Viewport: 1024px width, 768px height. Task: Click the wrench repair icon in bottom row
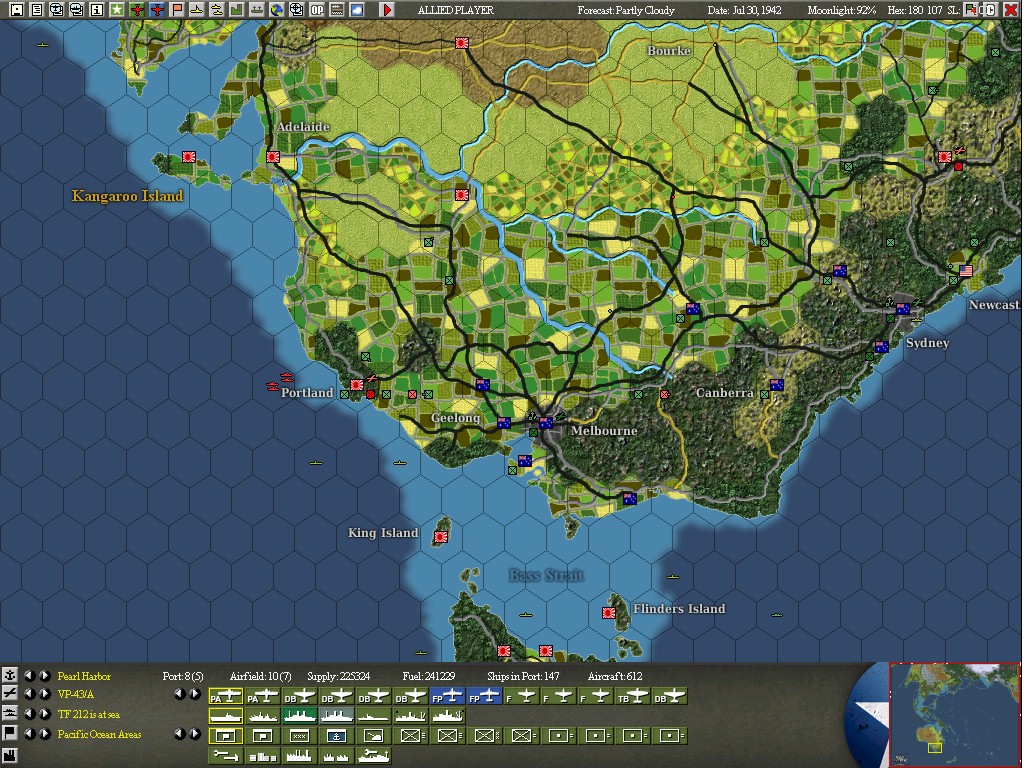(226, 756)
